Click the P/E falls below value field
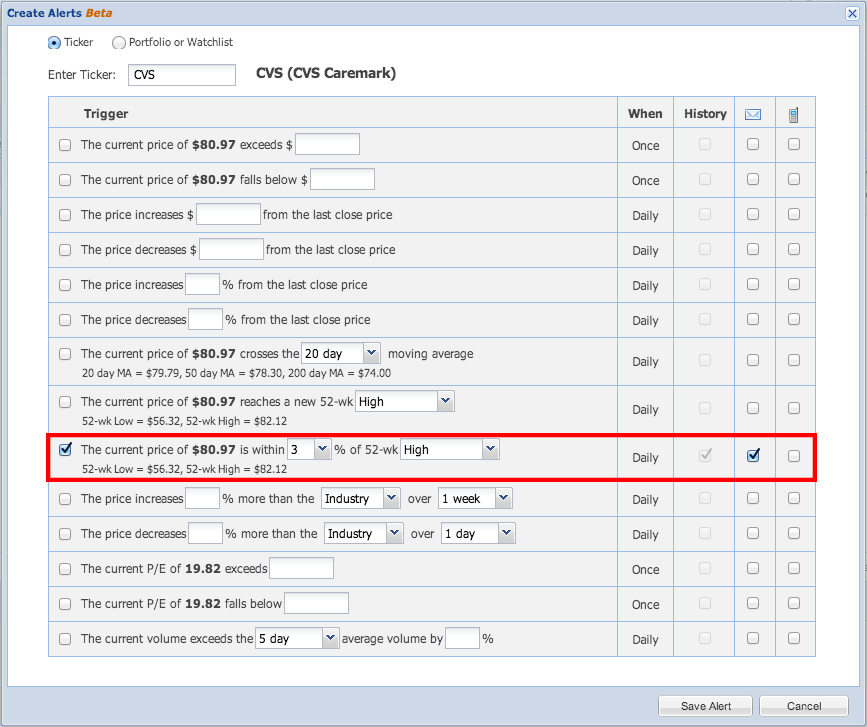 [316, 603]
